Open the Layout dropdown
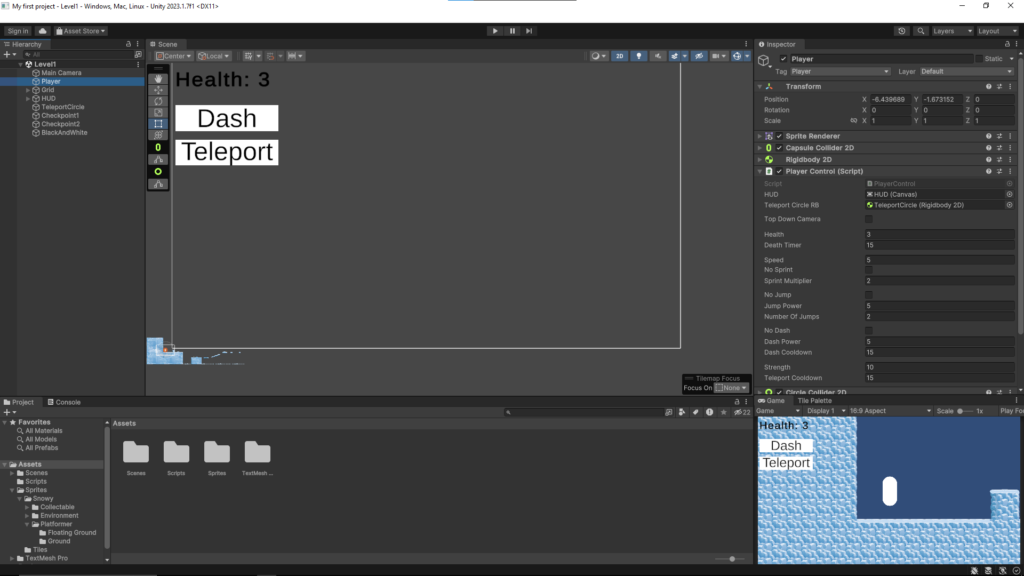 click(995, 31)
